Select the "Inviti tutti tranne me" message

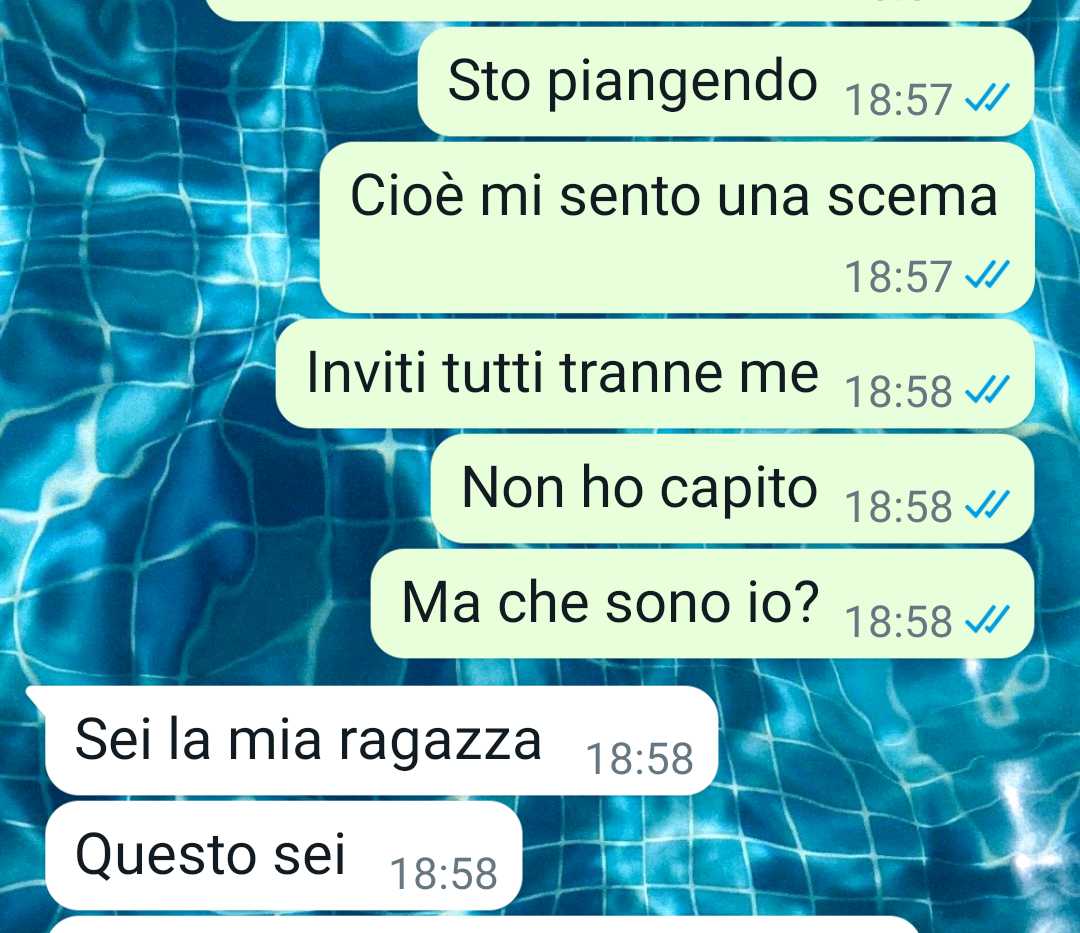pos(655,374)
